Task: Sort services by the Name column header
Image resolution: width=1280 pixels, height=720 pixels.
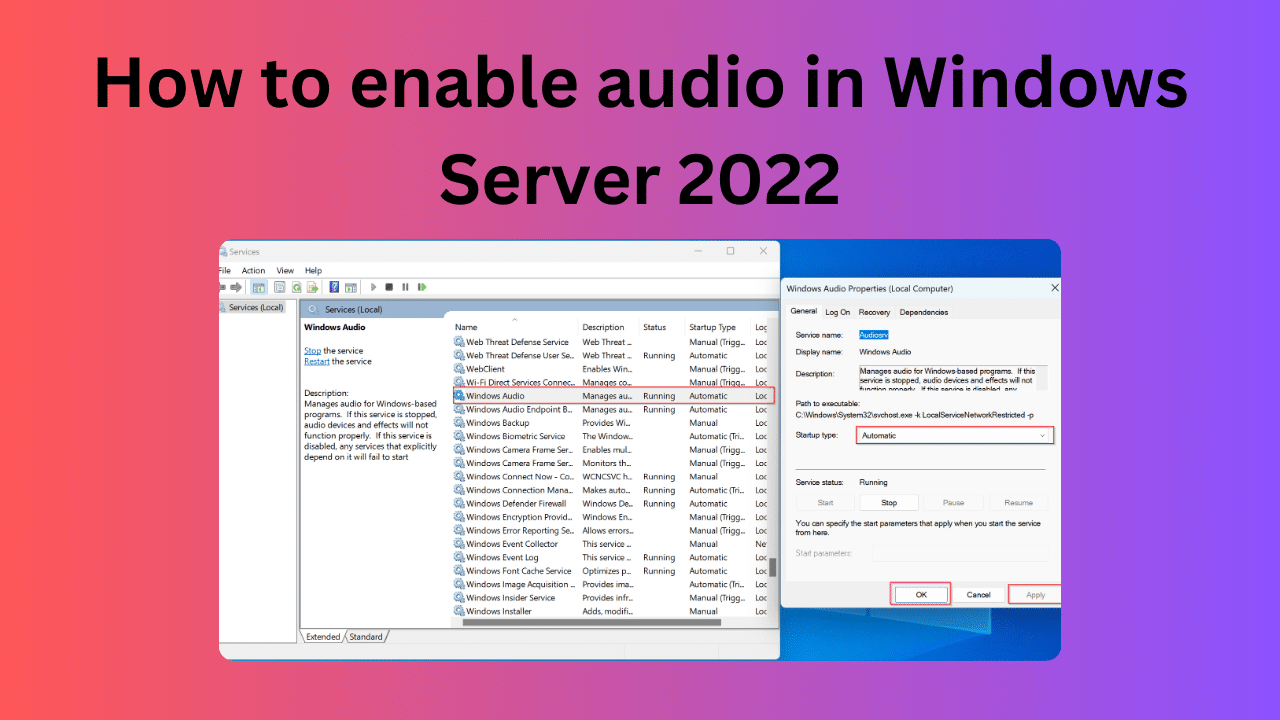Action: [x=466, y=327]
